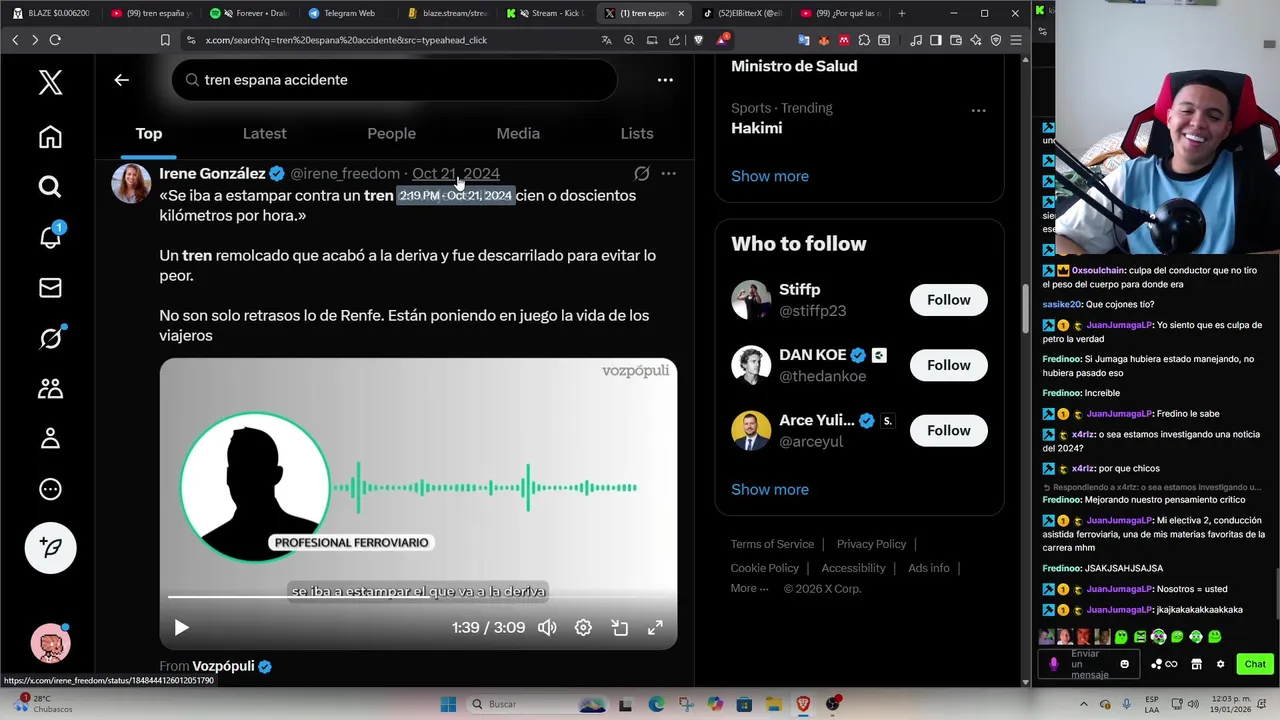1280x720 pixels.
Task: Open the Oct 21, 2024 post timestamp
Action: pos(455,174)
